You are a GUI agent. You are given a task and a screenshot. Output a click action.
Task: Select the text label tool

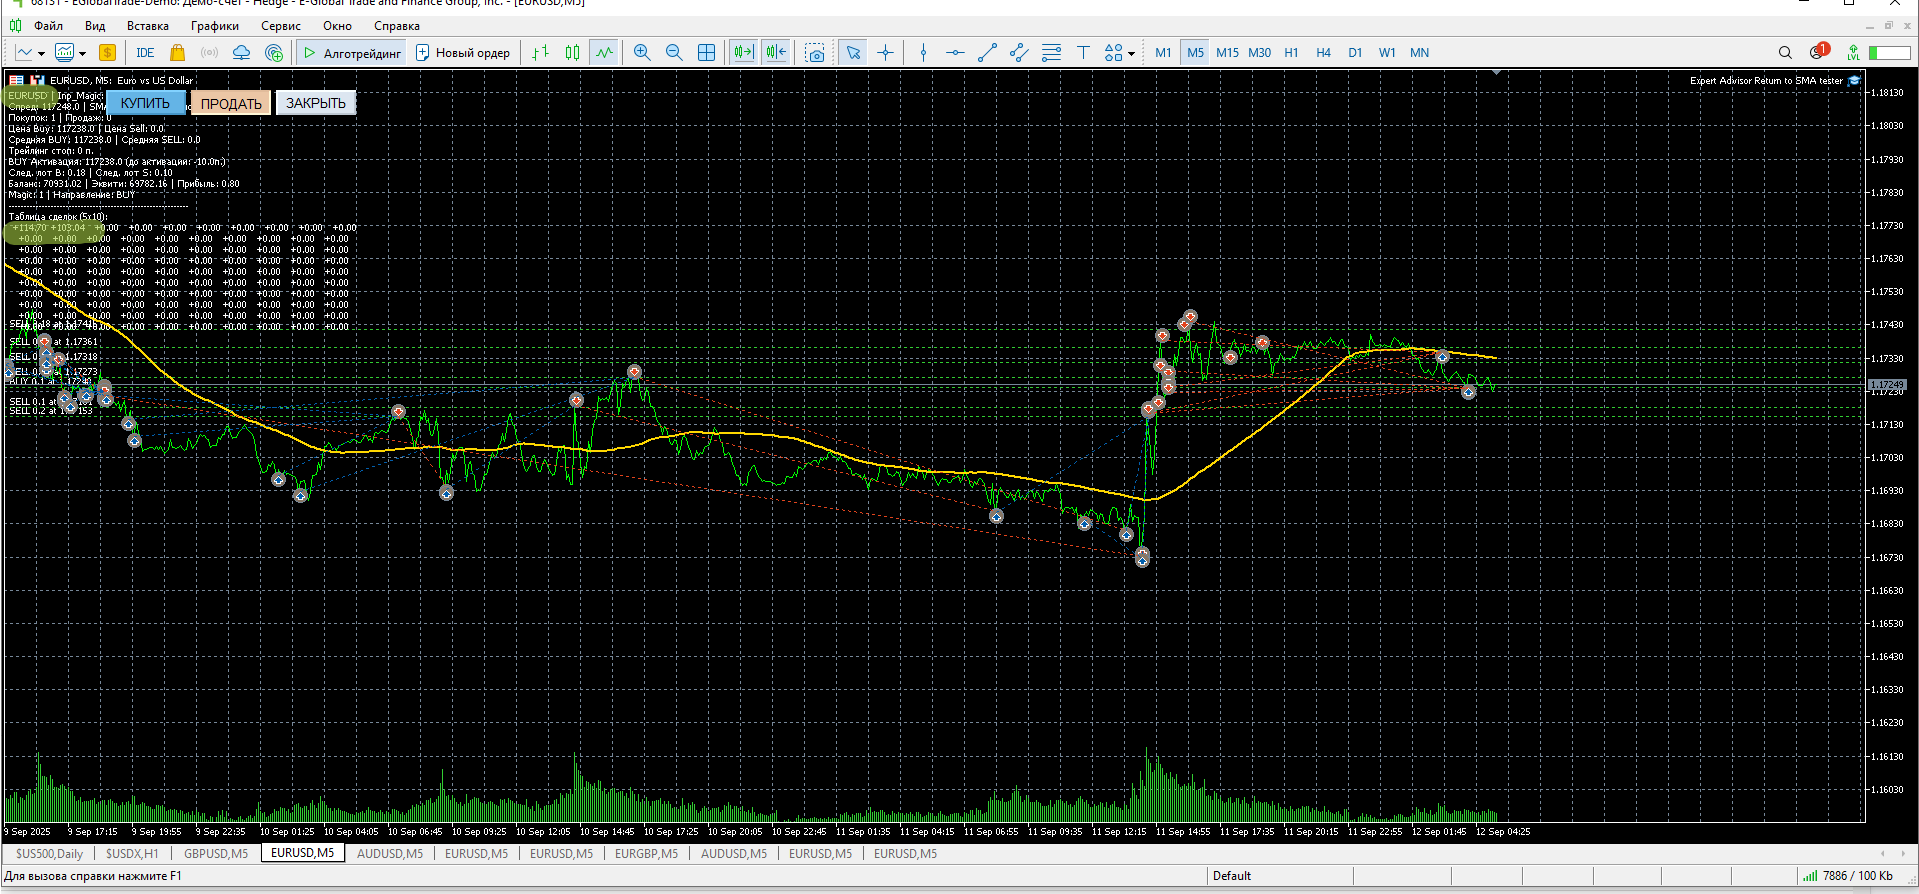click(1083, 53)
